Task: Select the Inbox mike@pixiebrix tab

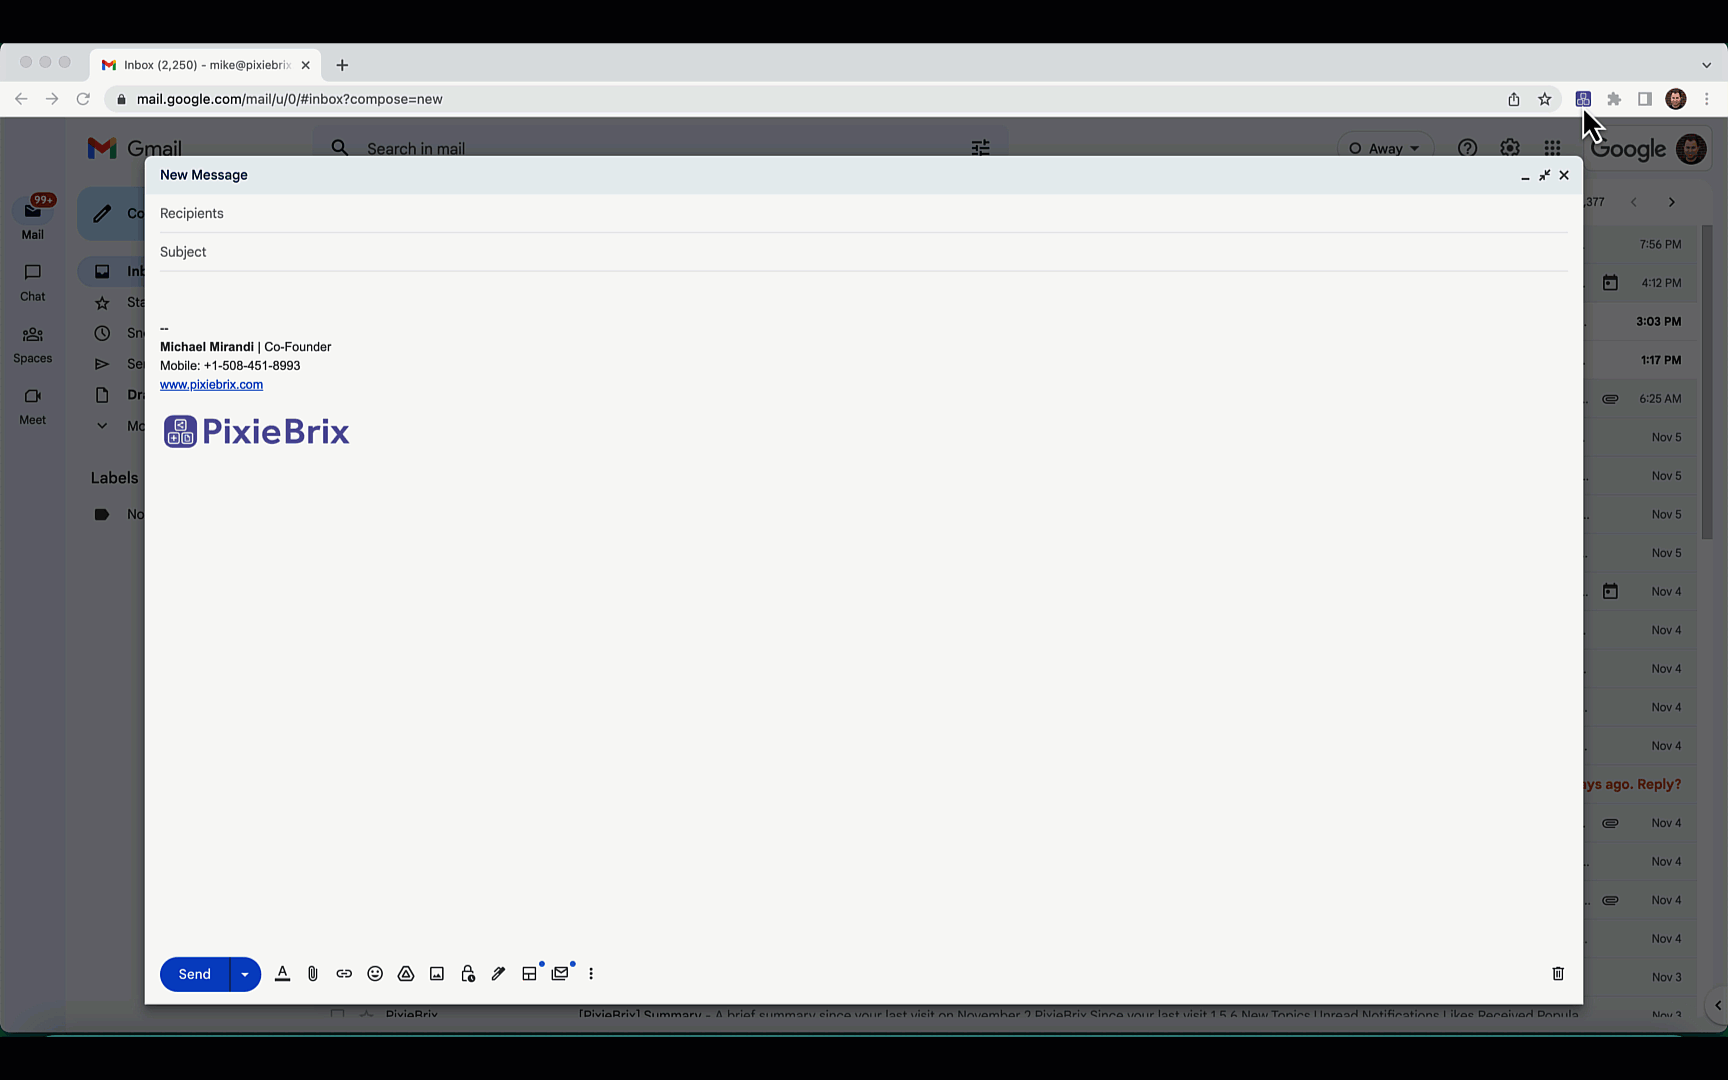Action: click(x=206, y=65)
